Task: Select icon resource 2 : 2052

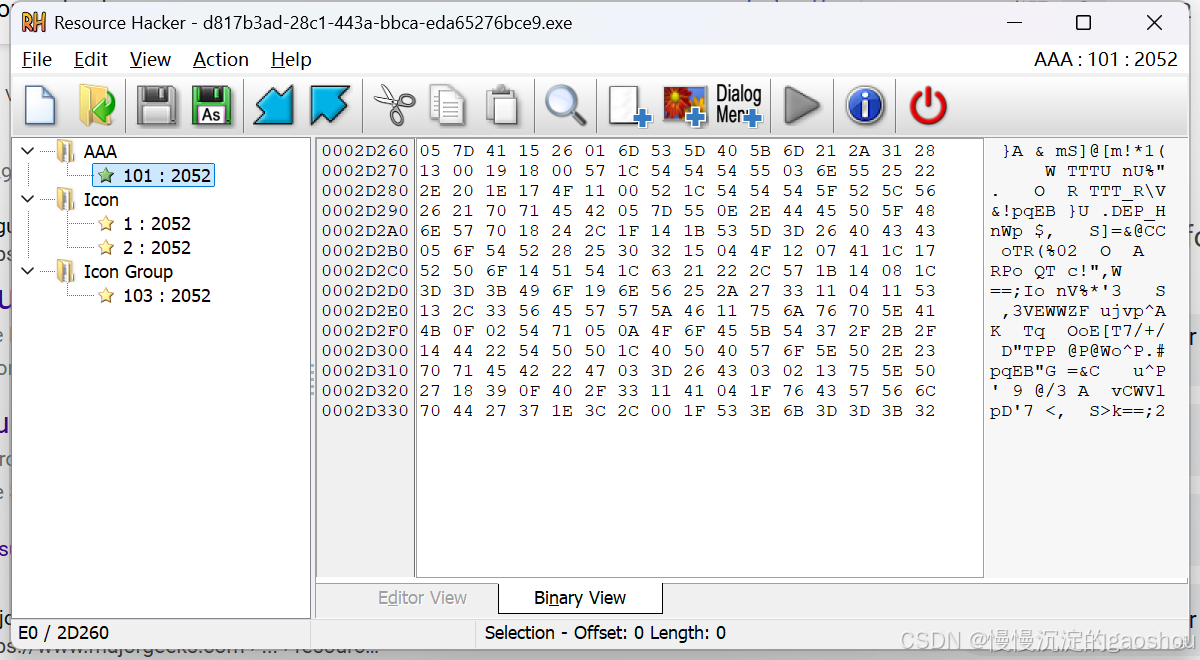Action: click(x=156, y=248)
